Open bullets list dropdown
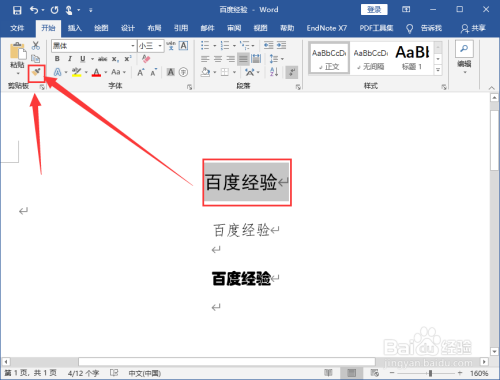This screenshot has width=500, height=380. coord(215,46)
